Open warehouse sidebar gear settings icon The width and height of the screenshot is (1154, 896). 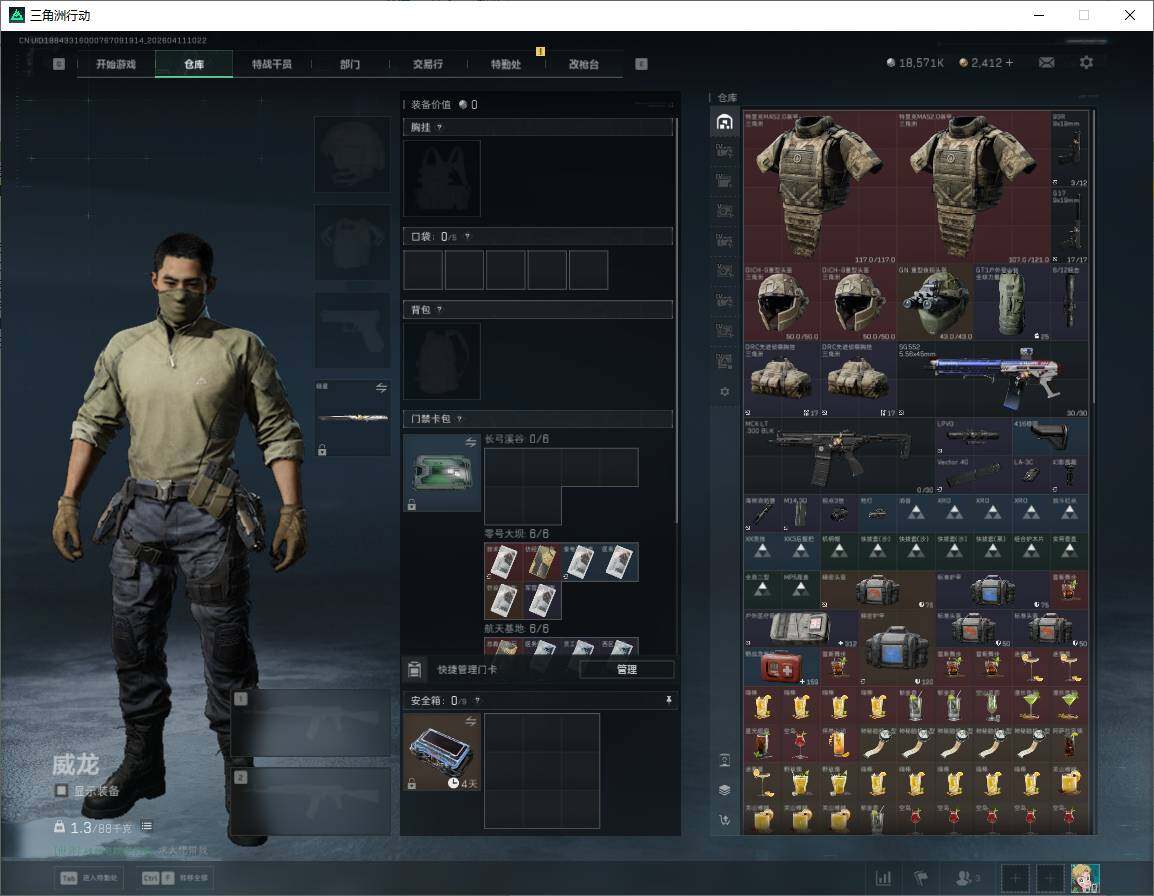point(724,392)
